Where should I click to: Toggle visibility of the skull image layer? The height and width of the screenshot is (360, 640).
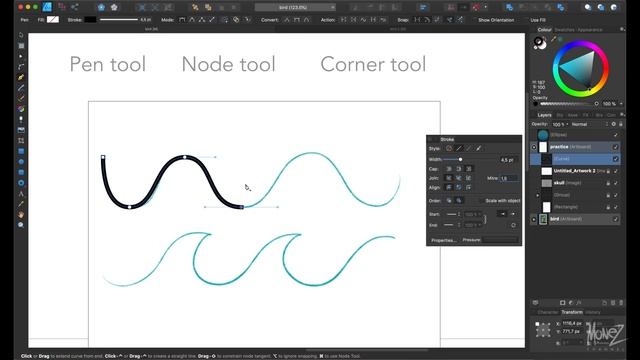pyautogui.click(x=615, y=183)
